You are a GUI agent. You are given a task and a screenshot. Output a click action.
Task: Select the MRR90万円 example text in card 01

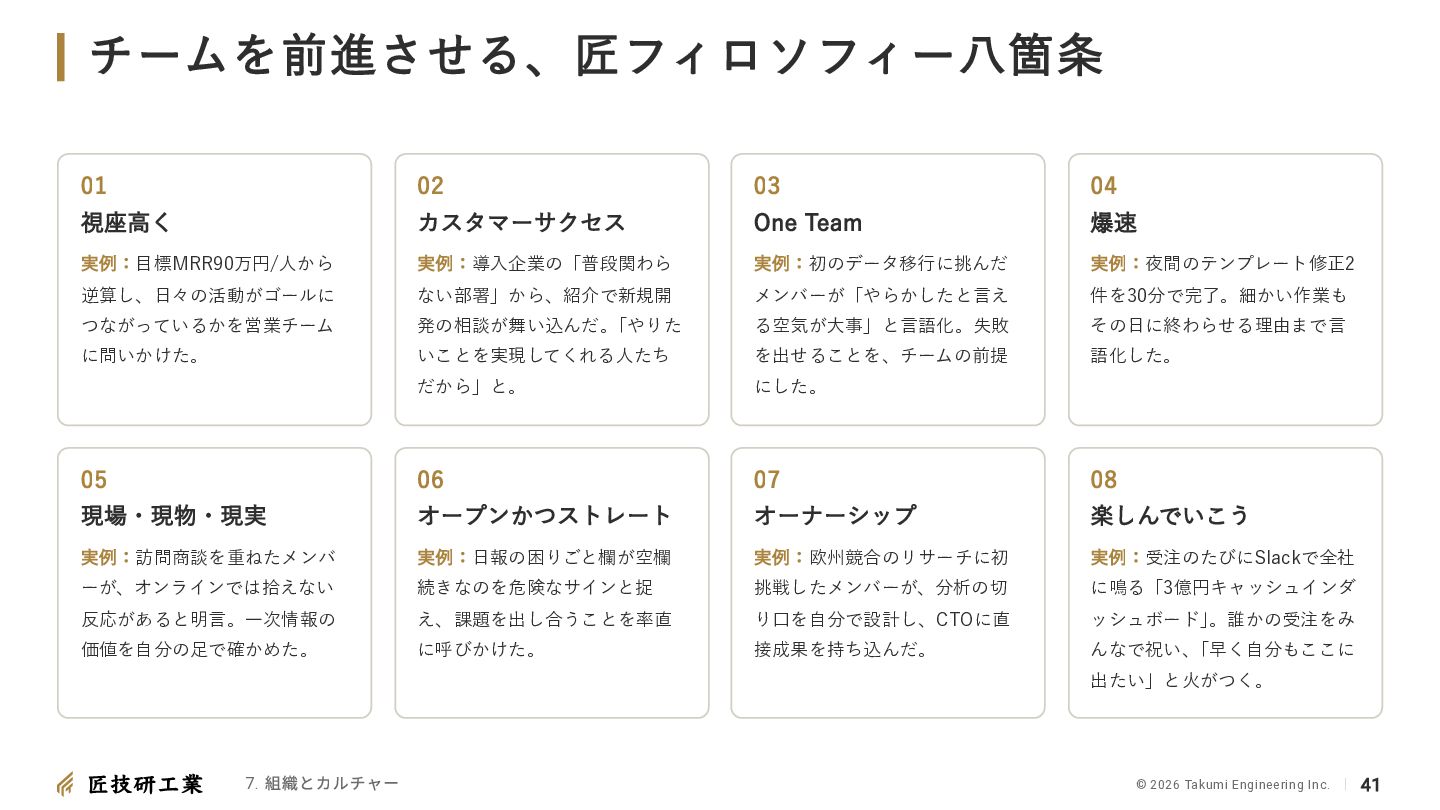pyautogui.click(x=208, y=309)
